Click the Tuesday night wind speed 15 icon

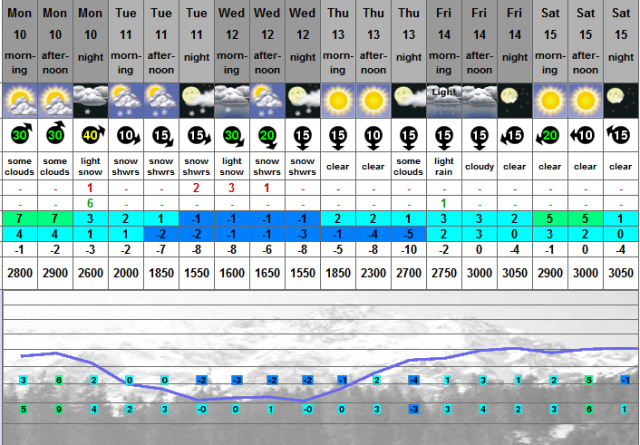(199, 136)
